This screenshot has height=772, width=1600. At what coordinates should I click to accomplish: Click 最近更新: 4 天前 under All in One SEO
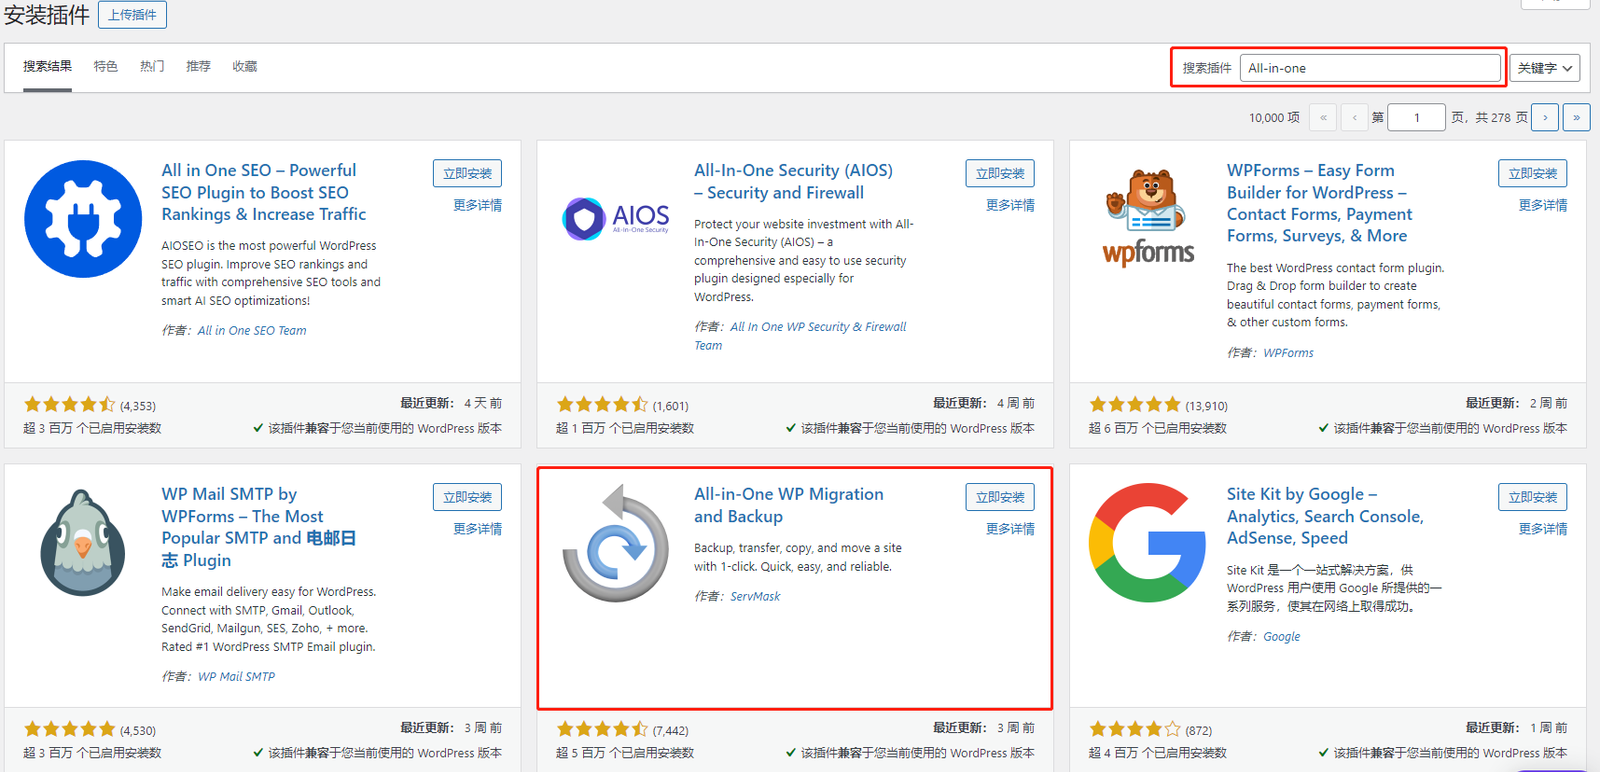pyautogui.click(x=451, y=403)
